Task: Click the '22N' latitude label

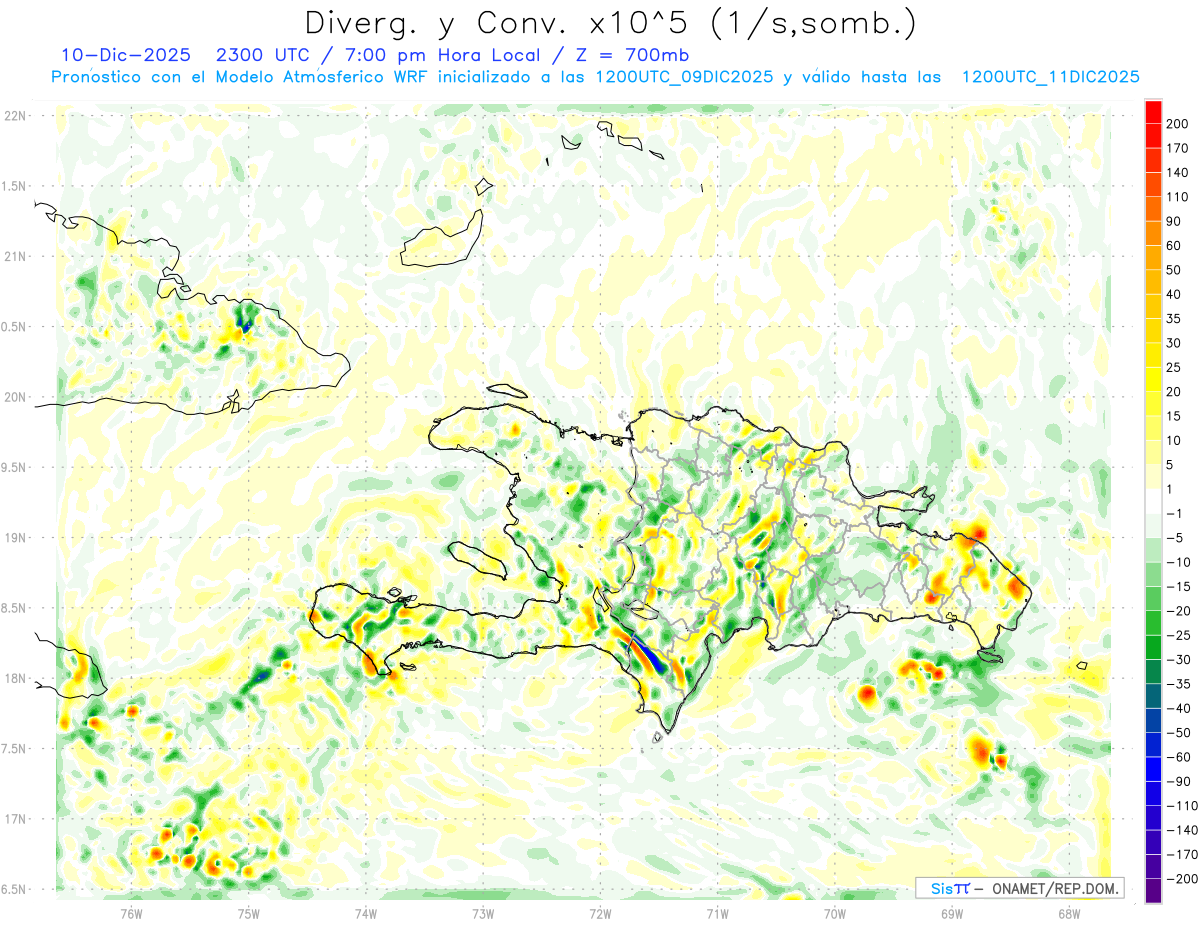Action: pos(14,116)
